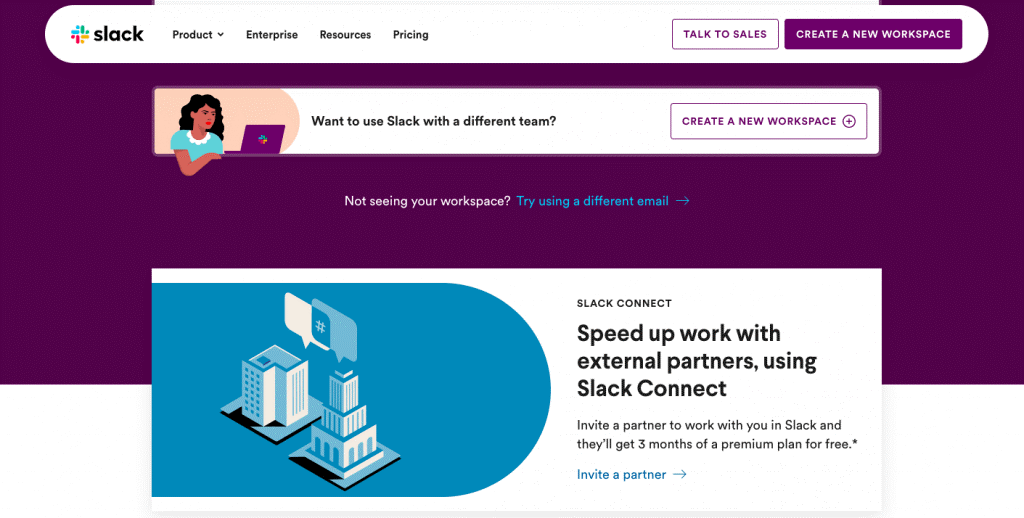The image size is (1024, 518).
Task: Click the arrow after different email link
Action: pos(682,201)
